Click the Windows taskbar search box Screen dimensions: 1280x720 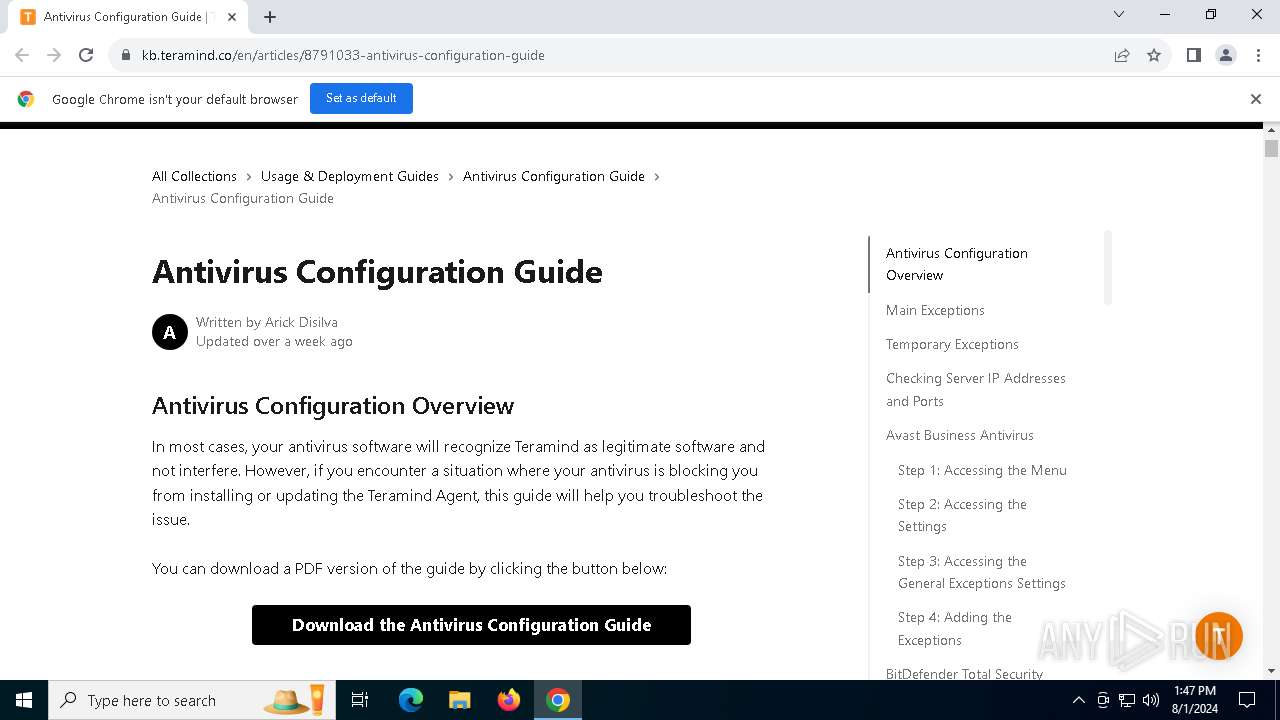[190, 700]
